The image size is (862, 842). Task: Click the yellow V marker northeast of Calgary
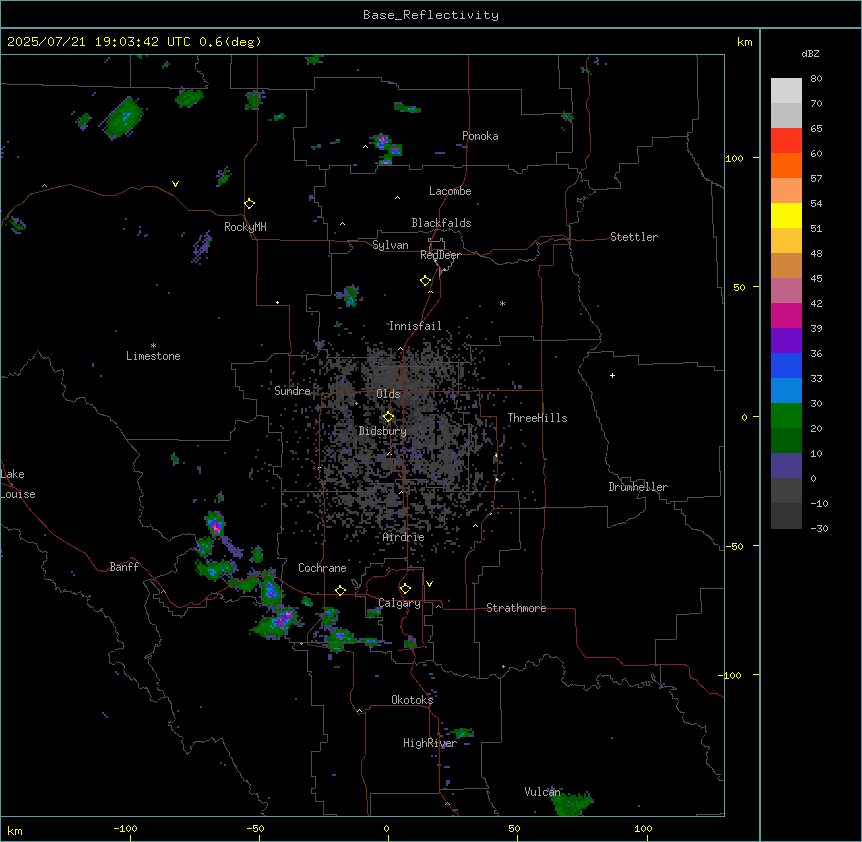[429, 584]
